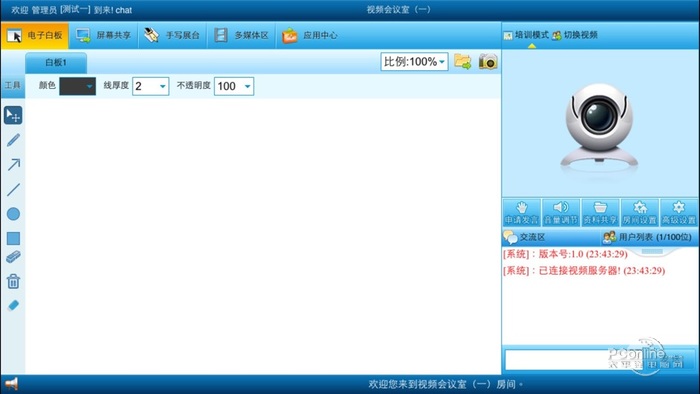The image size is (700, 394).
Task: Click the 工具 tools label
Action: click(12, 85)
